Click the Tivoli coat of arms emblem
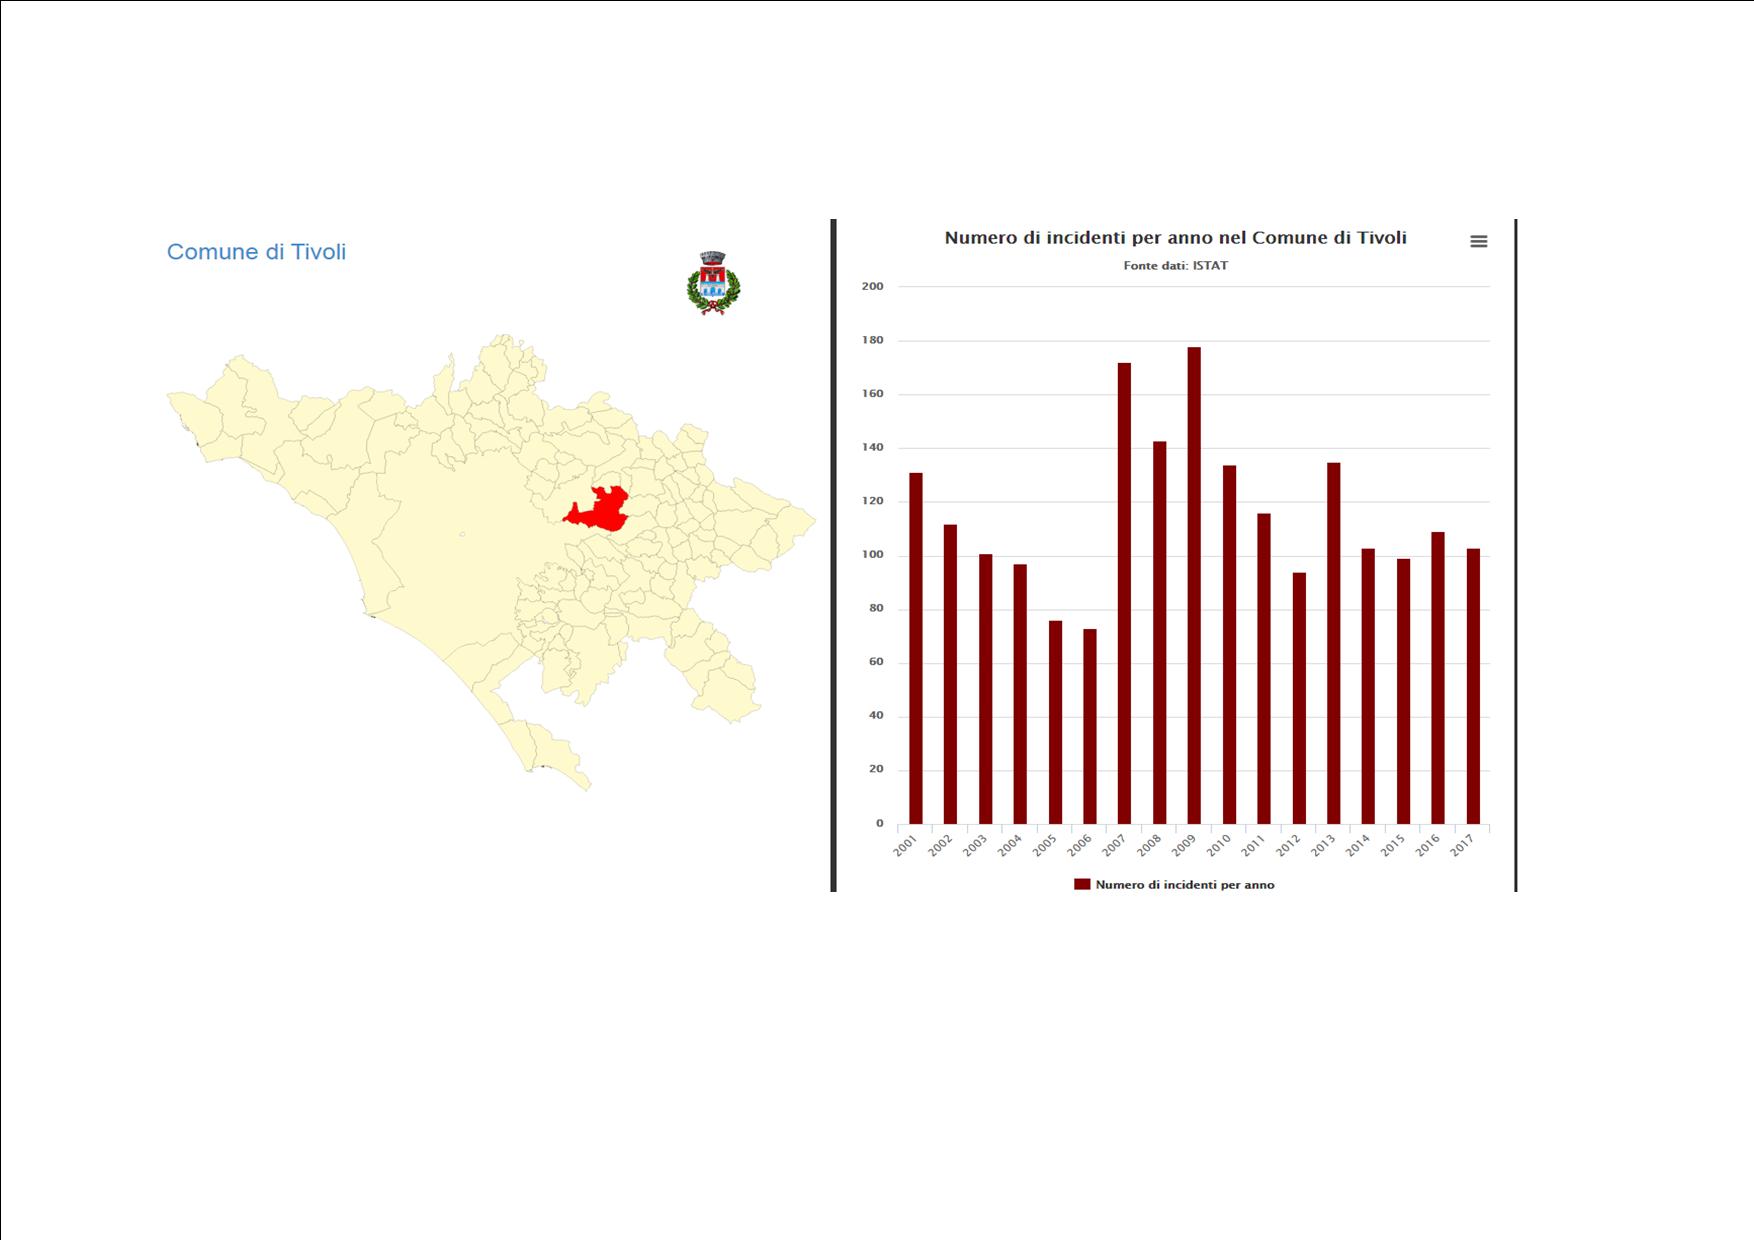Viewport: 1754px width, 1240px height. pos(713,283)
